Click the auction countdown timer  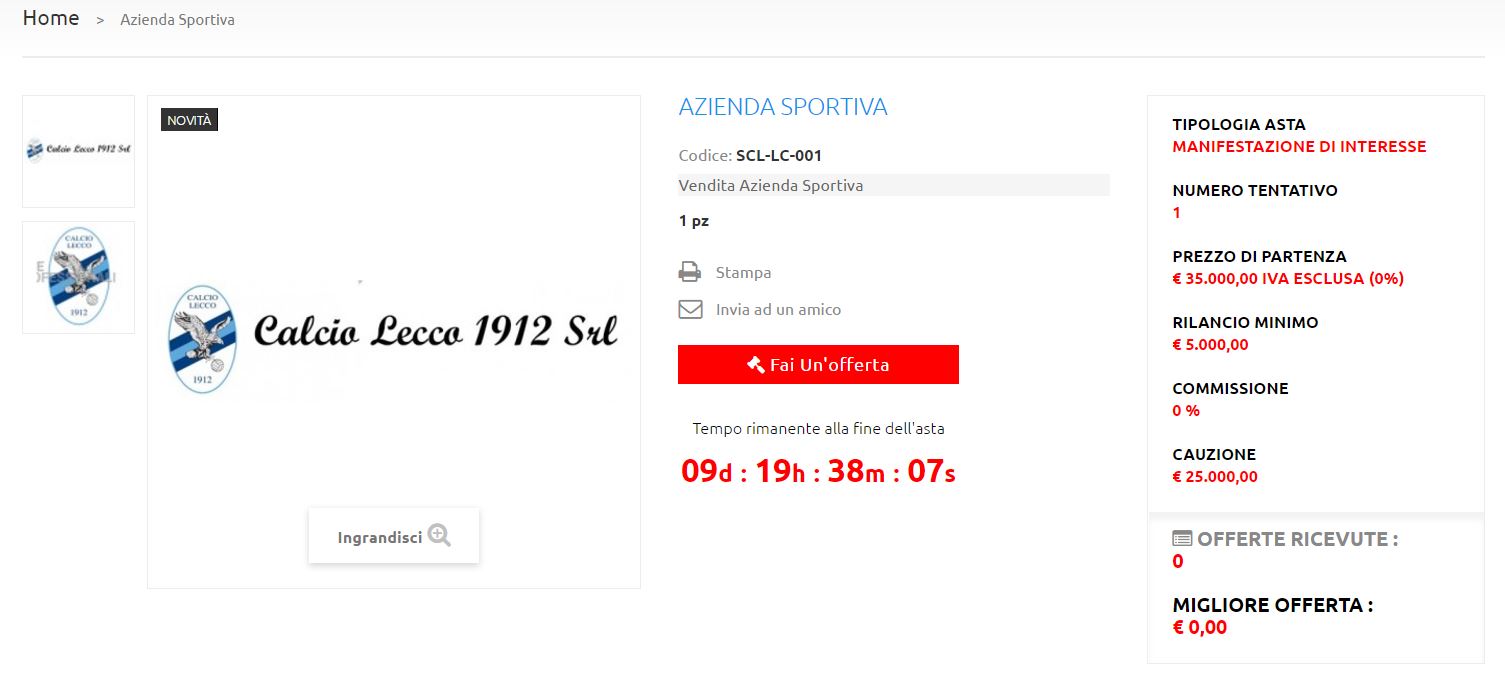tap(818, 470)
